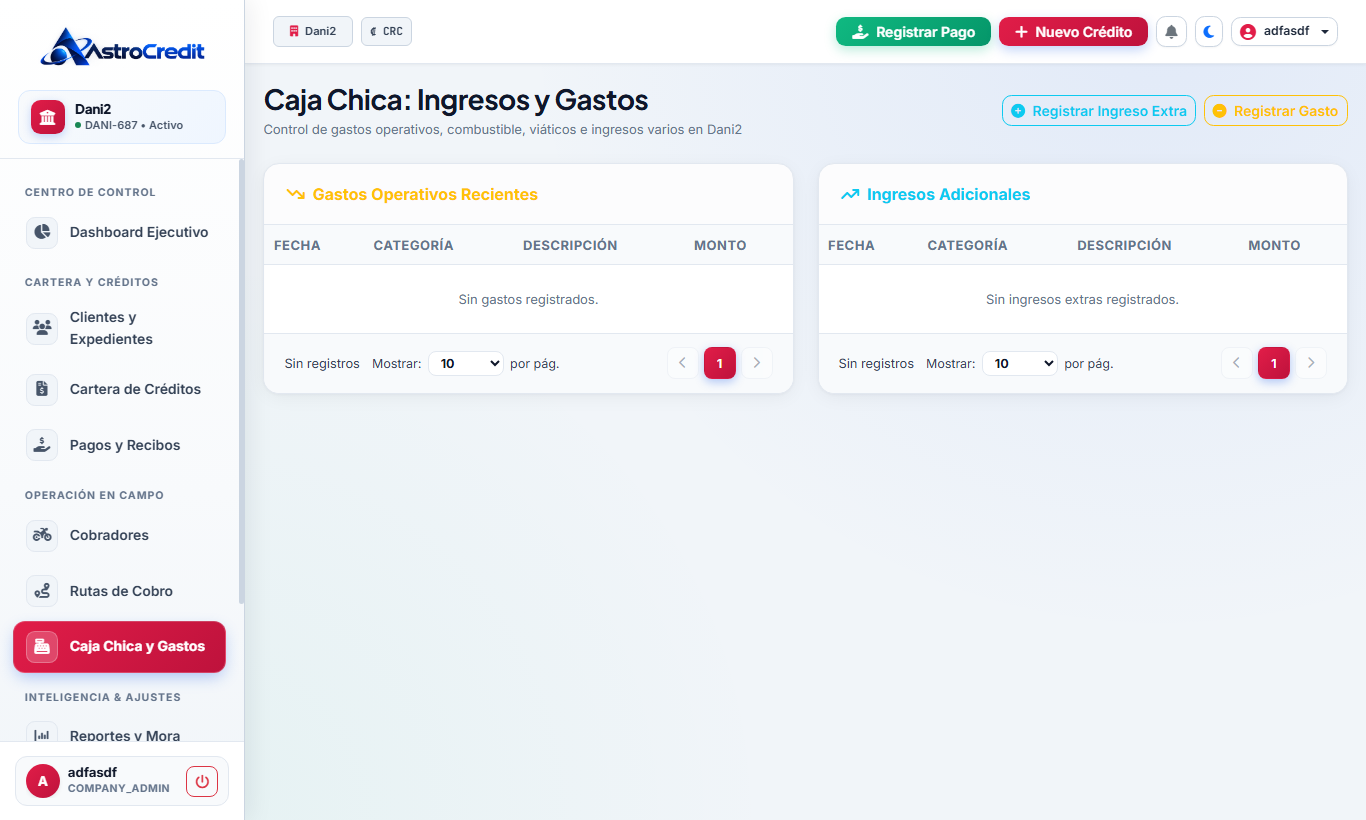Click the sidebar vertical scrollbar

tap(241, 380)
